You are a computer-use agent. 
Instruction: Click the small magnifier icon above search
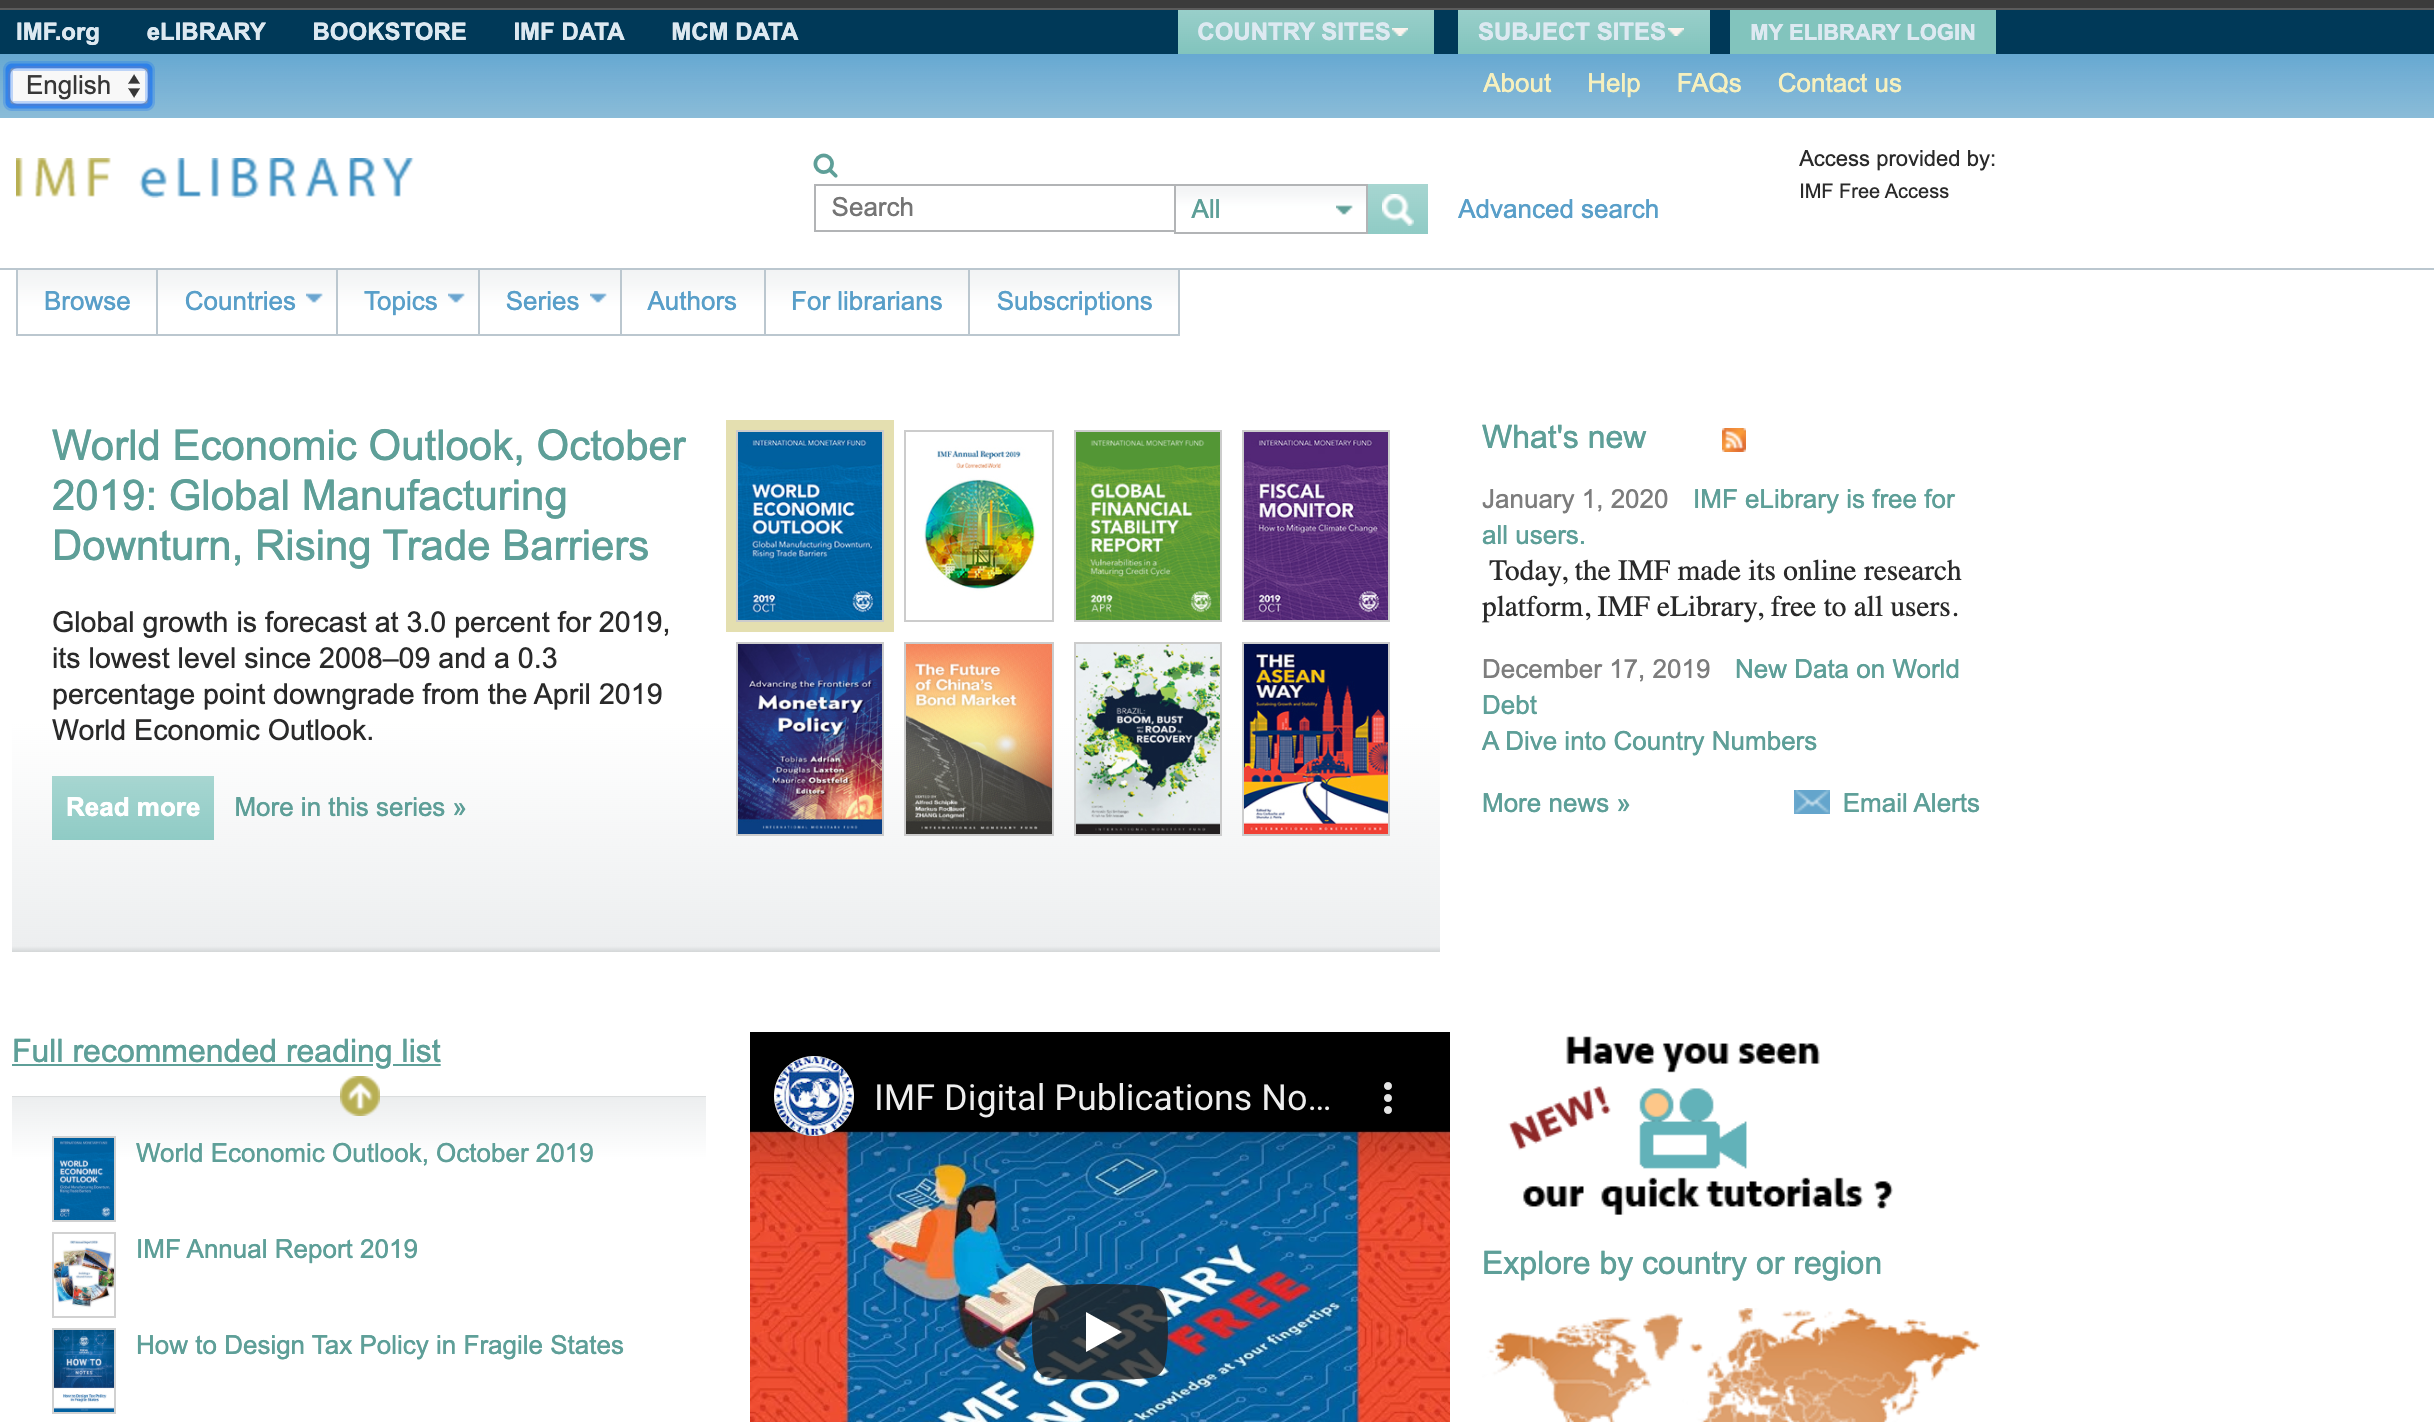(825, 165)
